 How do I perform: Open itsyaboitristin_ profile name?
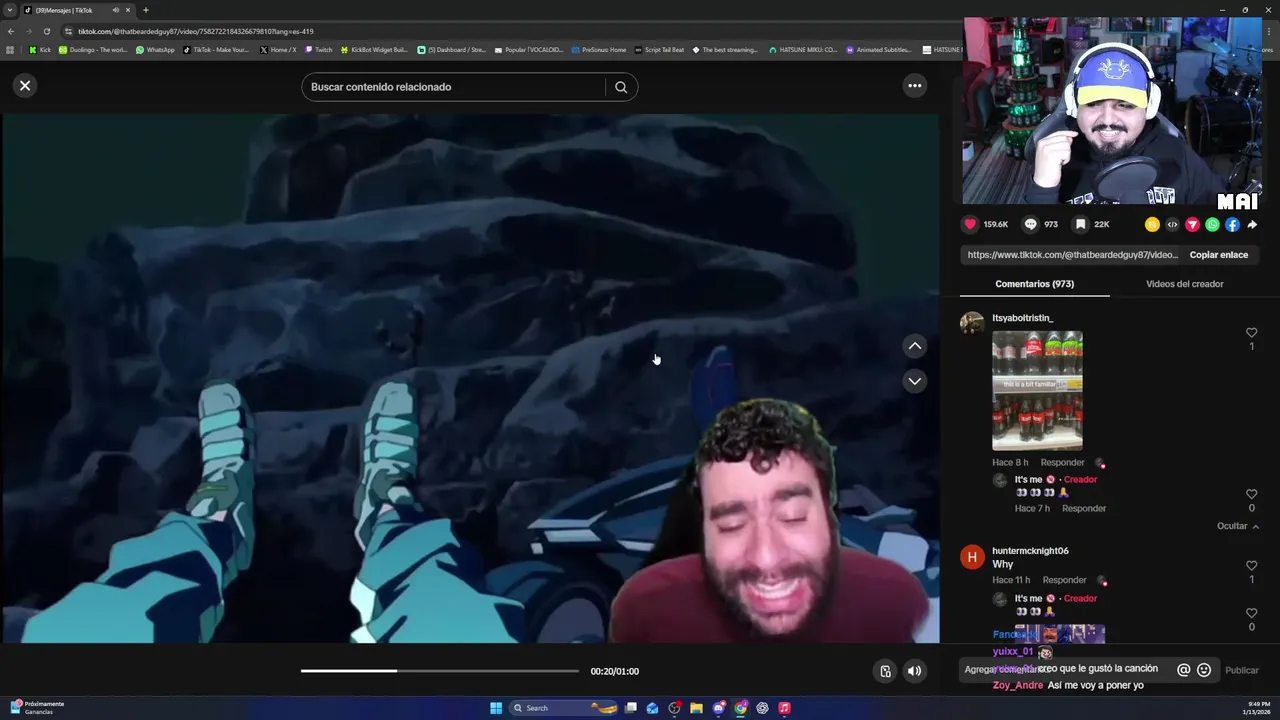click(x=1022, y=318)
